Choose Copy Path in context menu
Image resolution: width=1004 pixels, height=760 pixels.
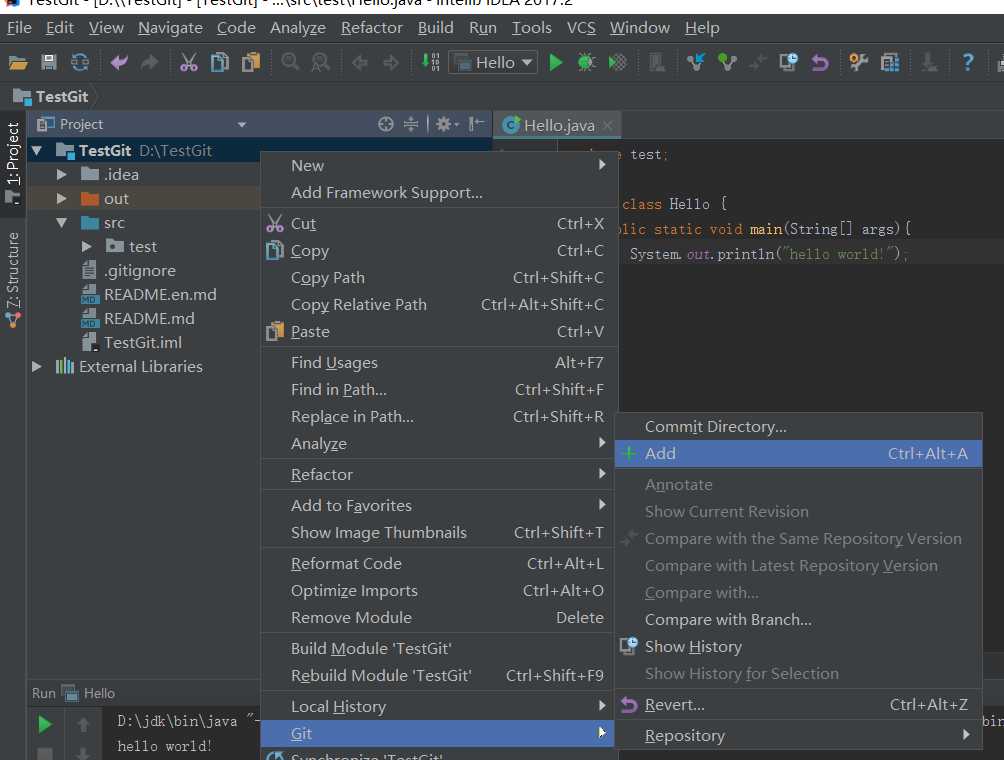pyautogui.click(x=440, y=278)
